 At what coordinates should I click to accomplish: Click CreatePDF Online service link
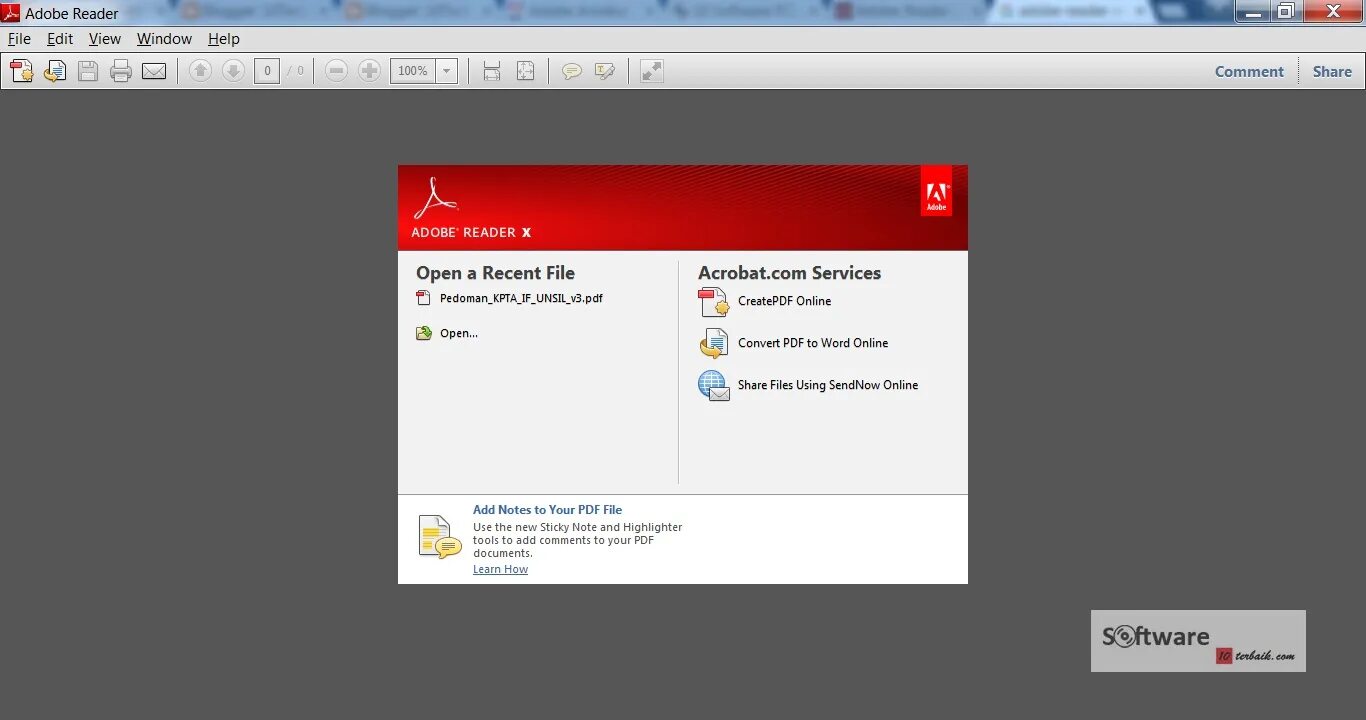click(x=784, y=301)
